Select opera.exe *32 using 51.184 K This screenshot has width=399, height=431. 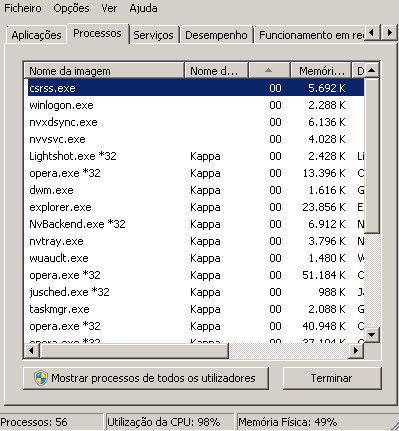tap(195, 275)
